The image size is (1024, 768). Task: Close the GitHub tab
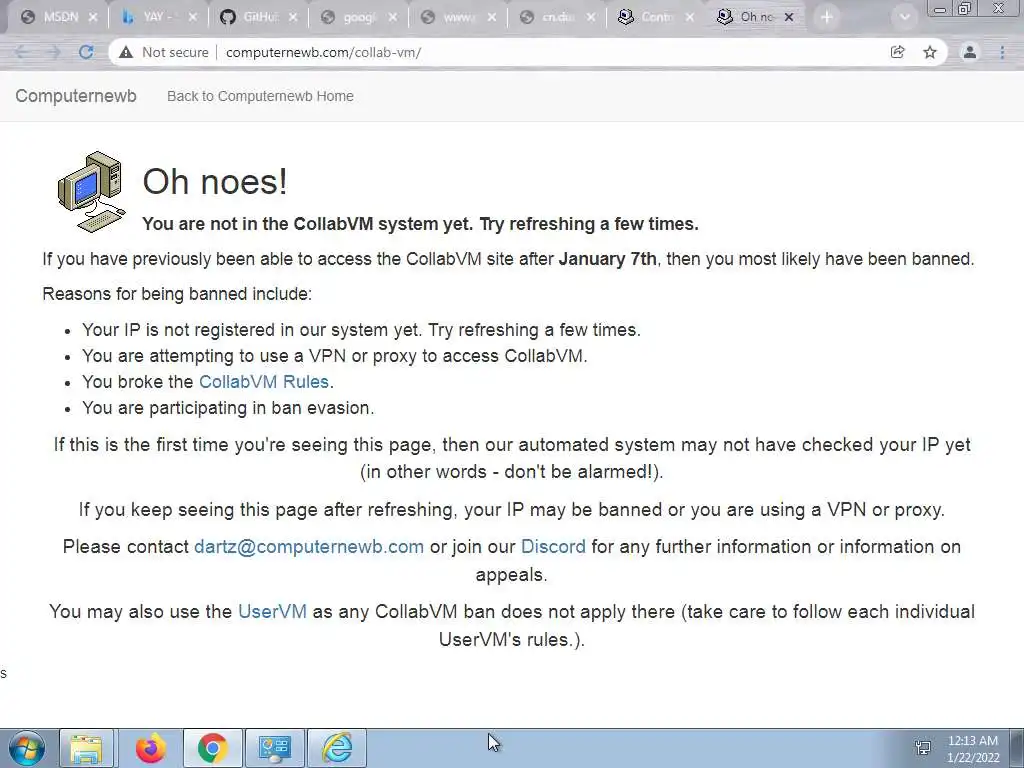293,18
